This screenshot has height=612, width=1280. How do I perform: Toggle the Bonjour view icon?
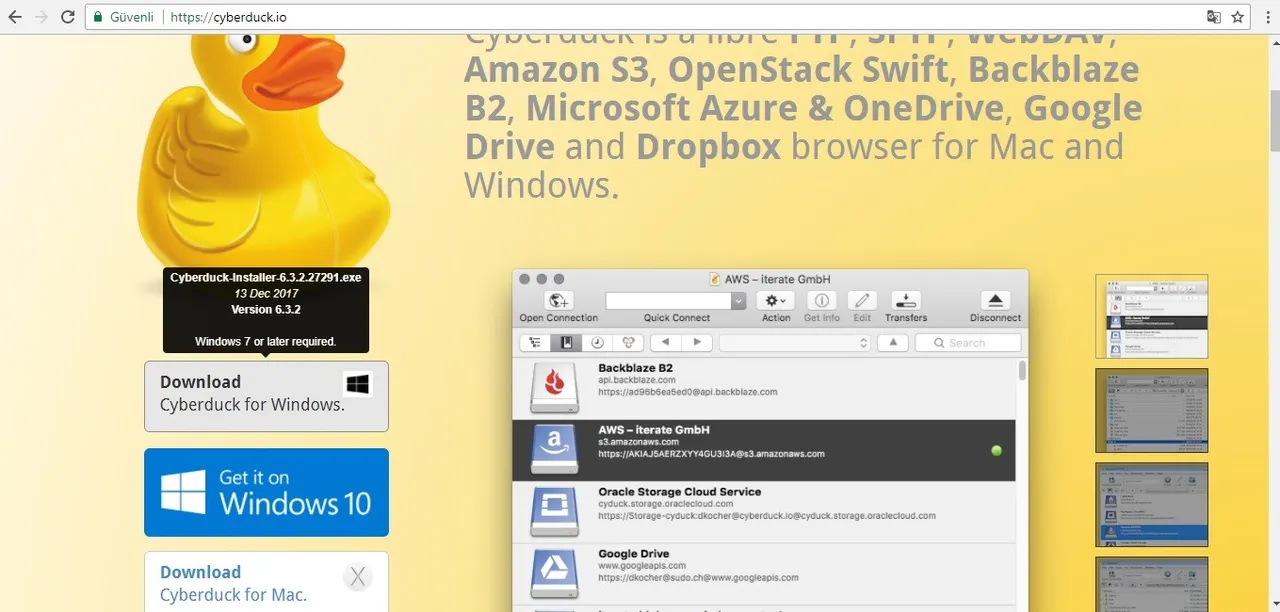click(627, 342)
